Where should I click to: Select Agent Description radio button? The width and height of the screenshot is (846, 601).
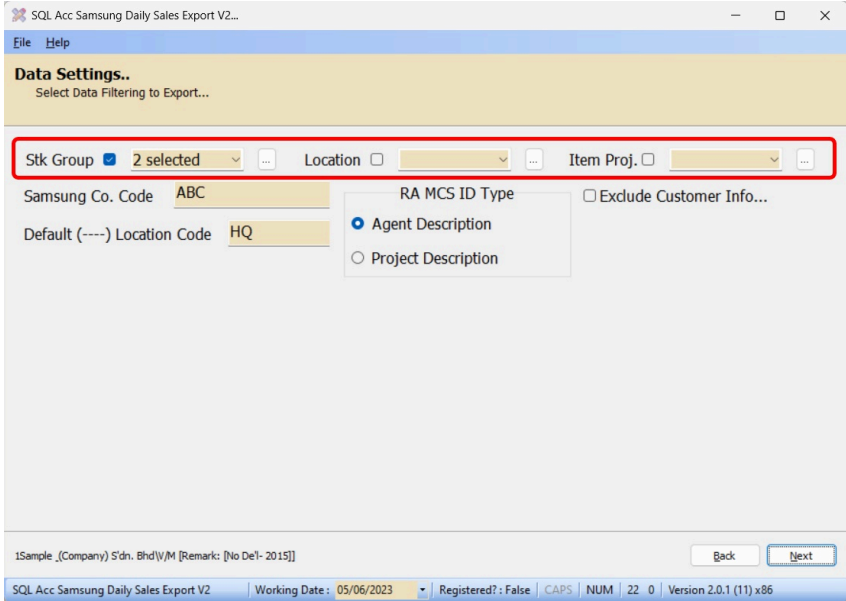coord(358,224)
